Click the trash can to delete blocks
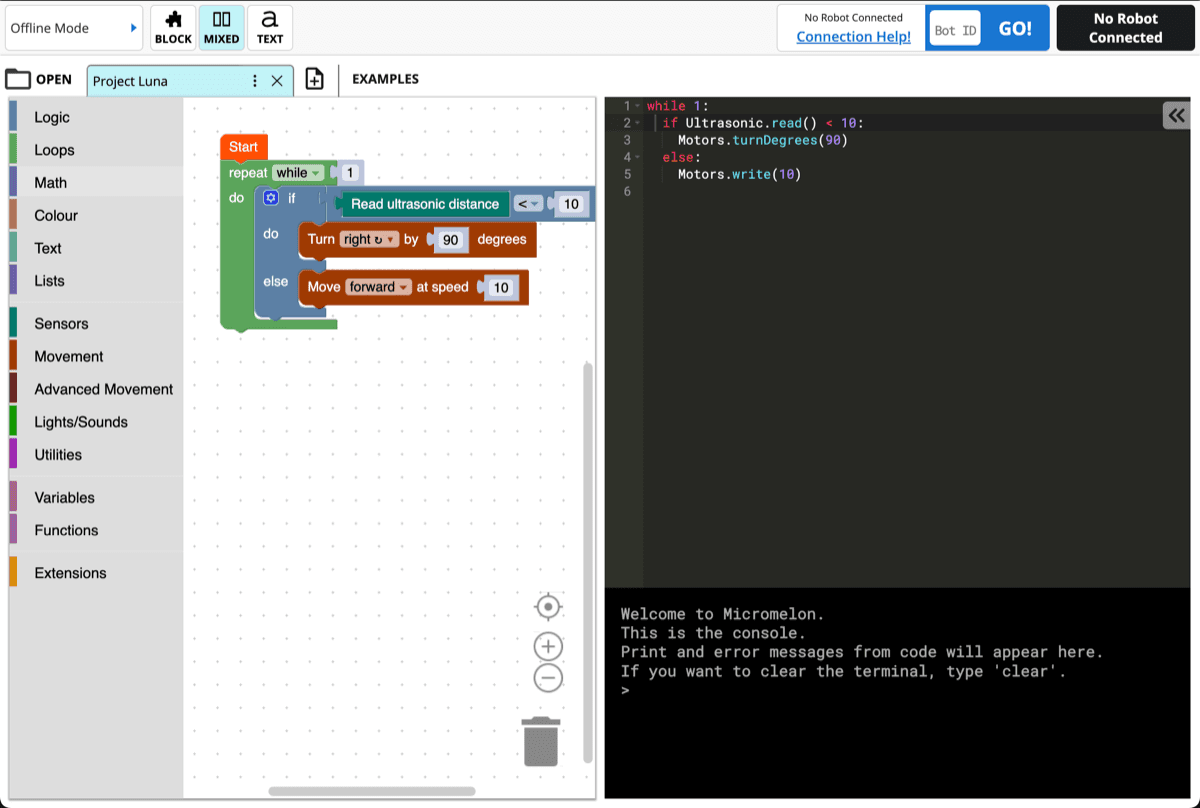This screenshot has height=808, width=1200. tap(541, 740)
